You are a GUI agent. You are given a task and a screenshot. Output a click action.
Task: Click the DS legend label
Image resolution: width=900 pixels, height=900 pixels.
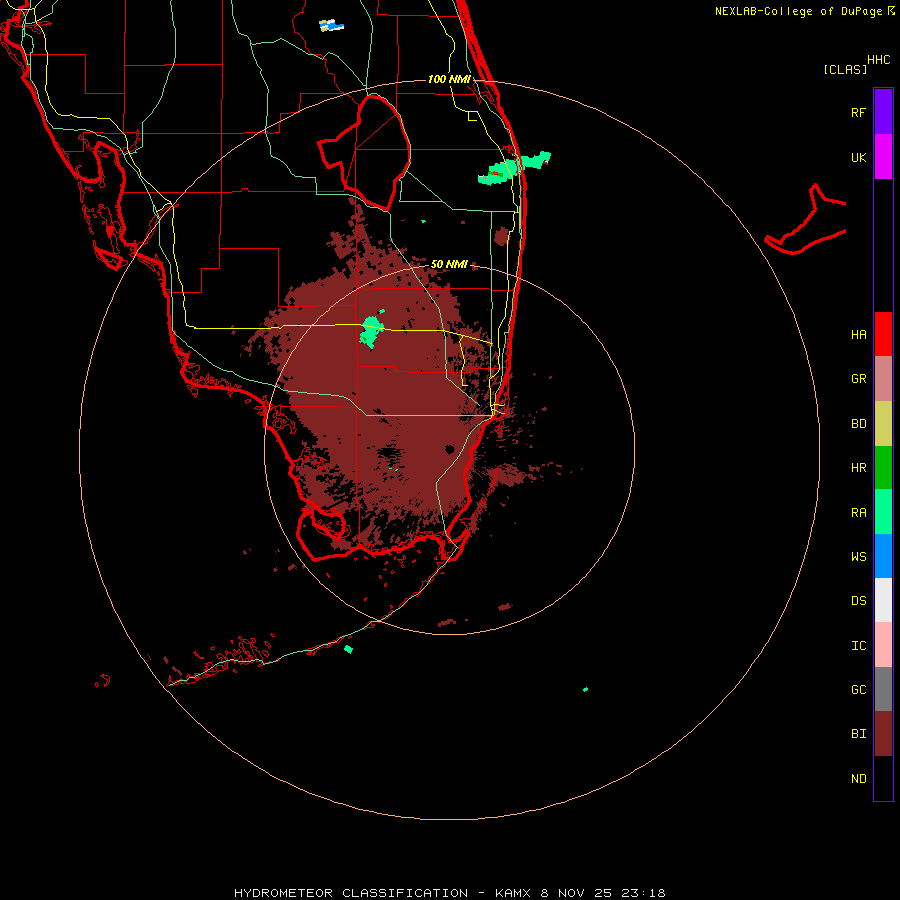(858, 601)
